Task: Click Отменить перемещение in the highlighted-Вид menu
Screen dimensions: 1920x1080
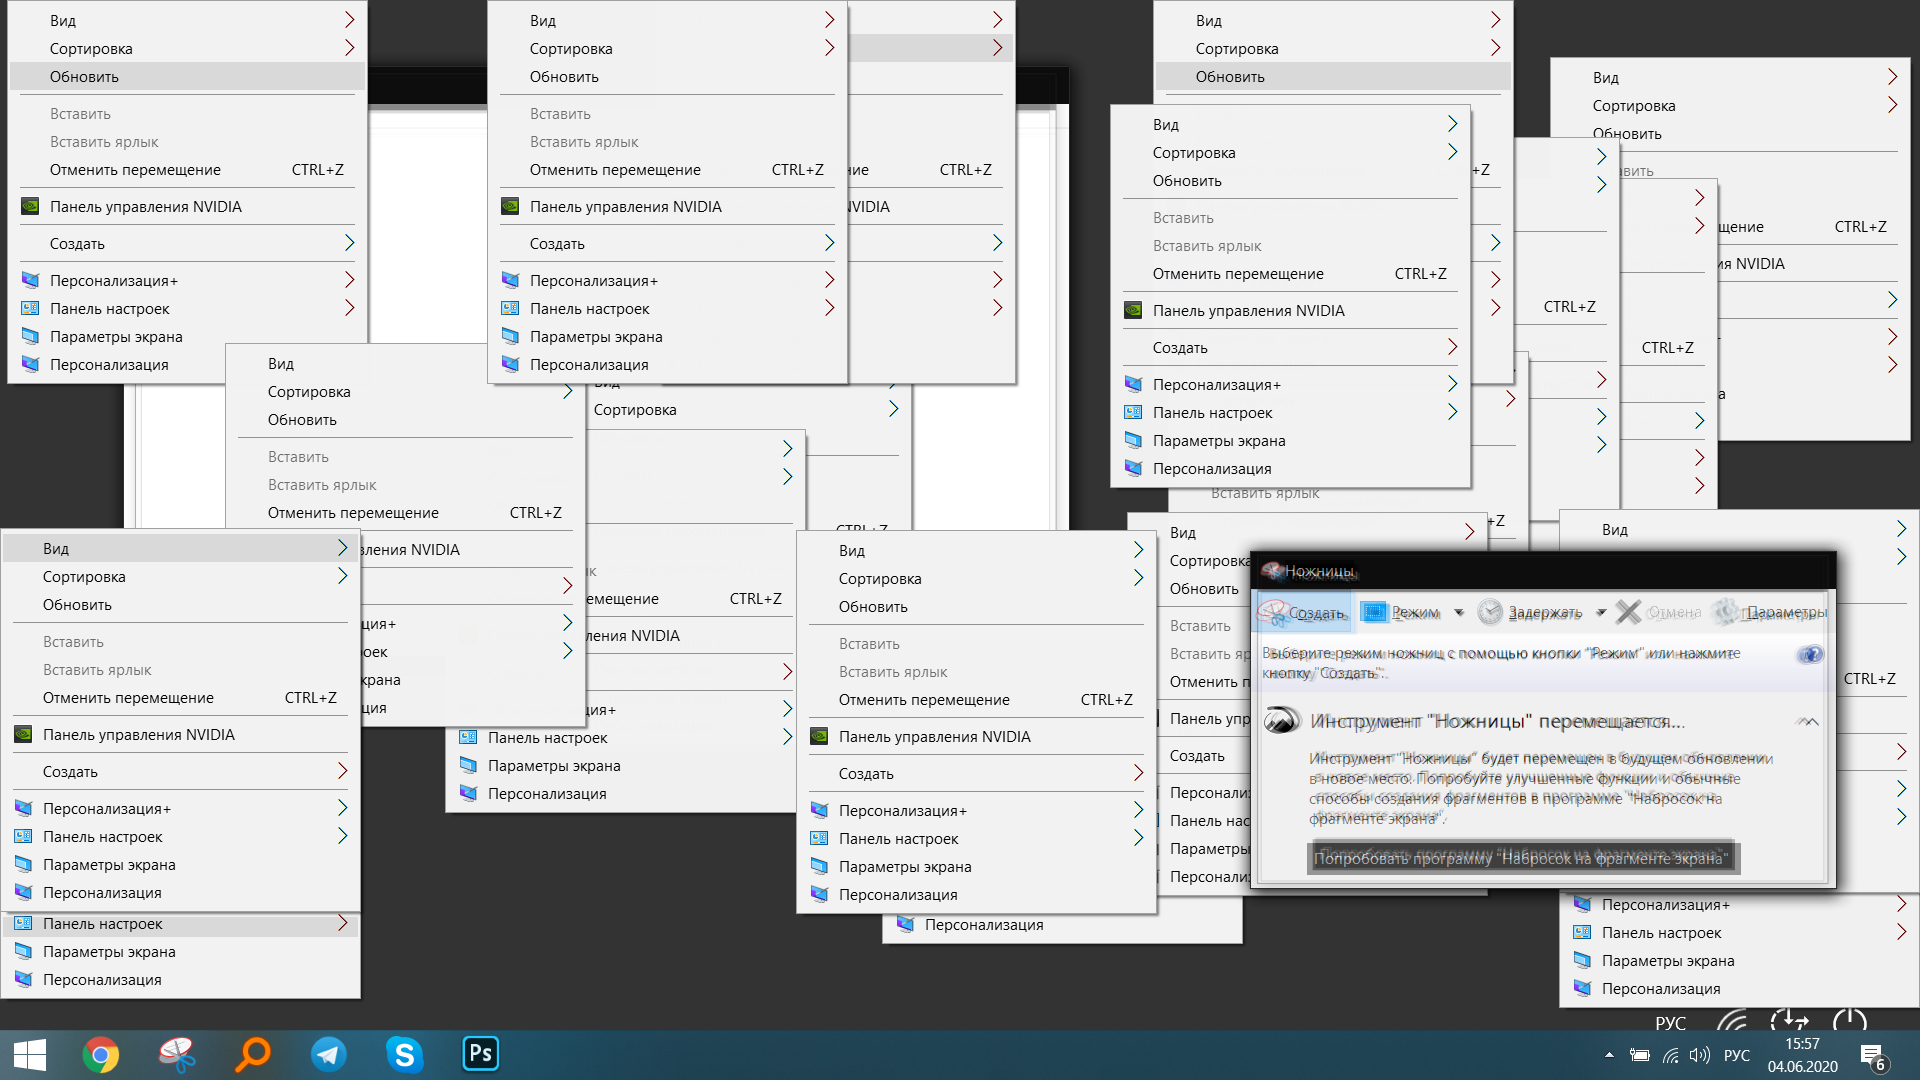Action: click(x=128, y=697)
